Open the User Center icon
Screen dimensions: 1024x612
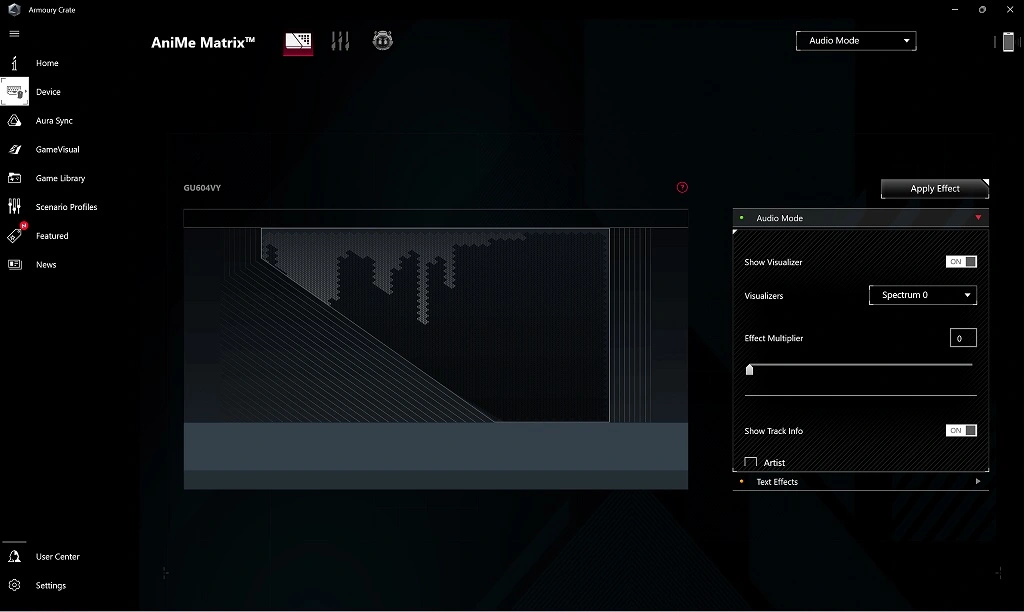pyautogui.click(x=14, y=556)
